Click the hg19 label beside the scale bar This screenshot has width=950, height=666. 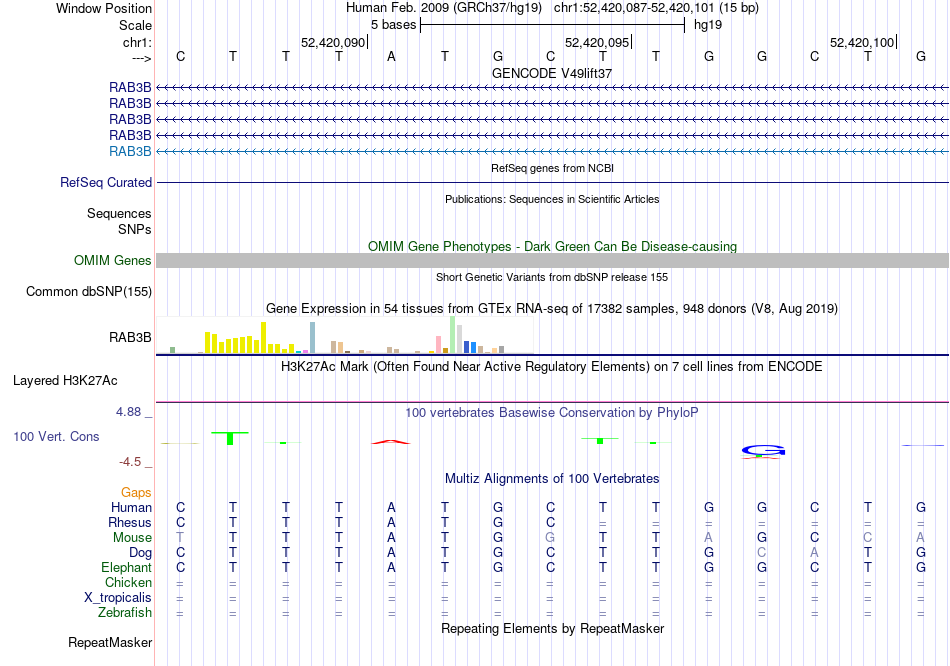point(708,25)
